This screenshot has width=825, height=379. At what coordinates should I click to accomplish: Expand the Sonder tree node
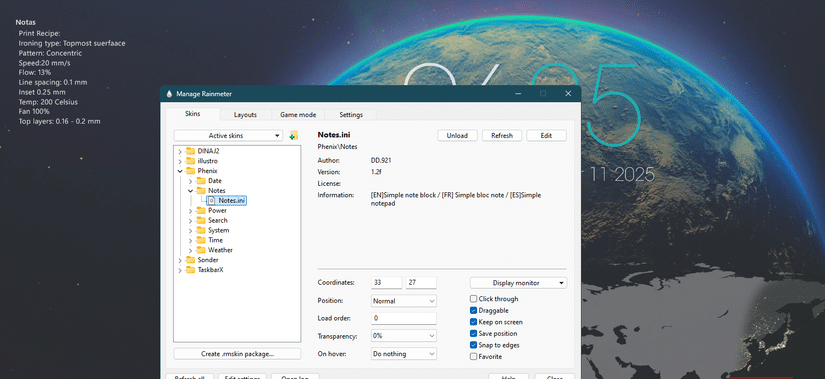click(x=180, y=261)
